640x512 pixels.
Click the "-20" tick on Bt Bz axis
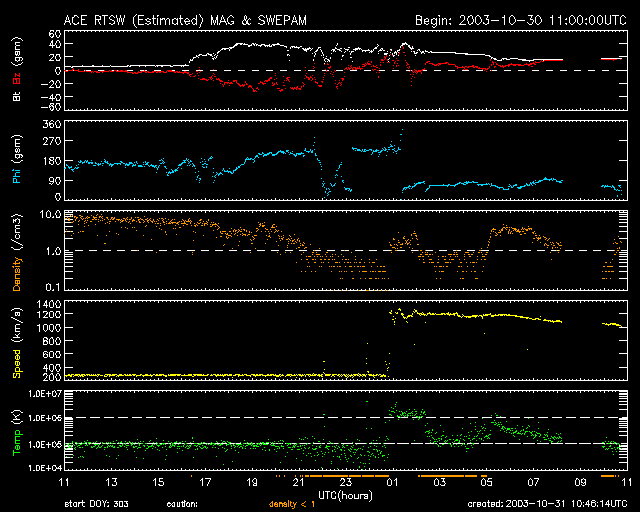51,84
